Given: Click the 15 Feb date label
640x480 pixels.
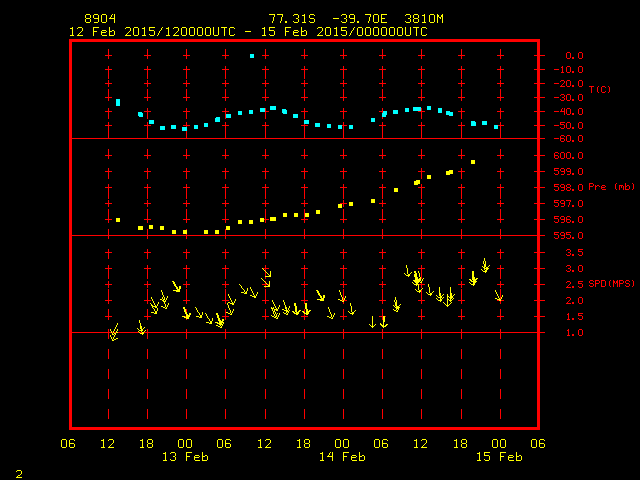Looking at the screenshot, I should [x=499, y=457].
